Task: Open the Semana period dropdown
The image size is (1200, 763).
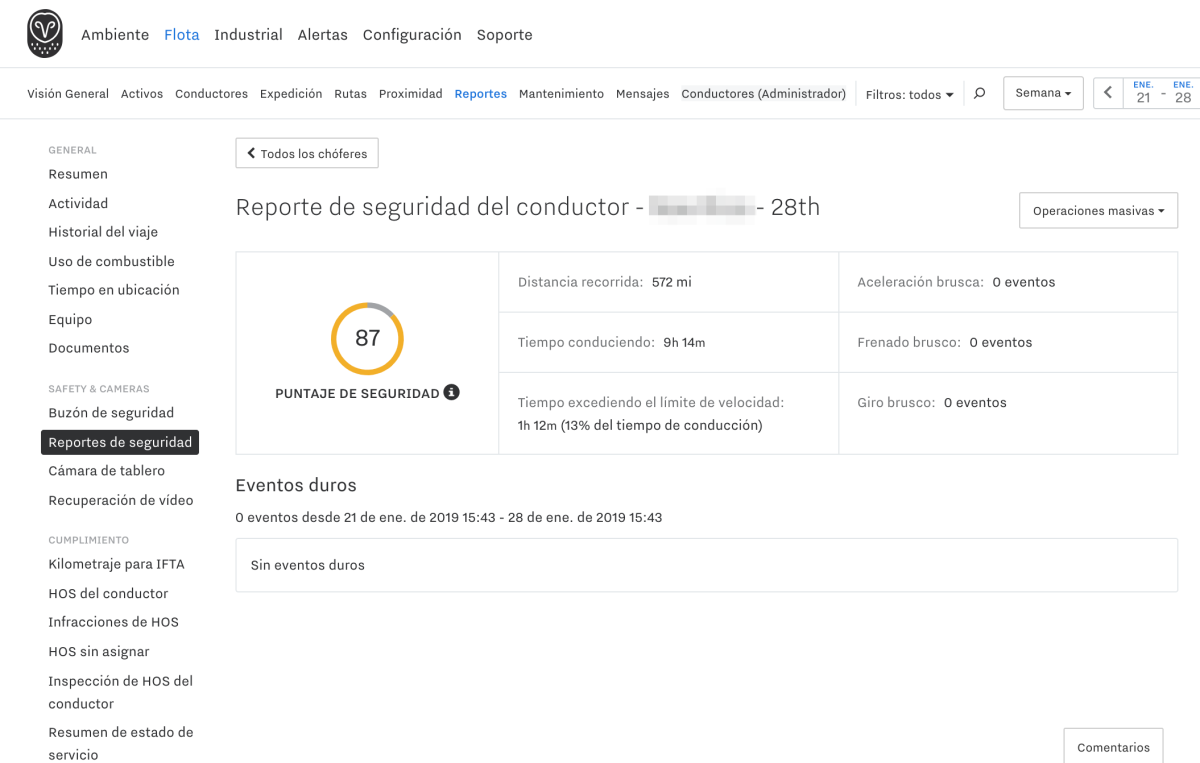Action: tap(1043, 93)
